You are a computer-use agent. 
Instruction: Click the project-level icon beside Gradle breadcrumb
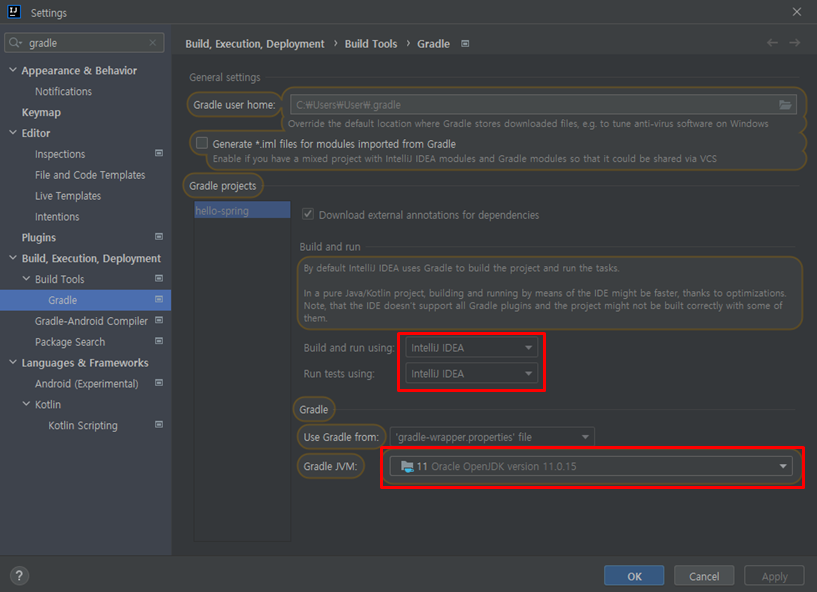[x=465, y=44]
